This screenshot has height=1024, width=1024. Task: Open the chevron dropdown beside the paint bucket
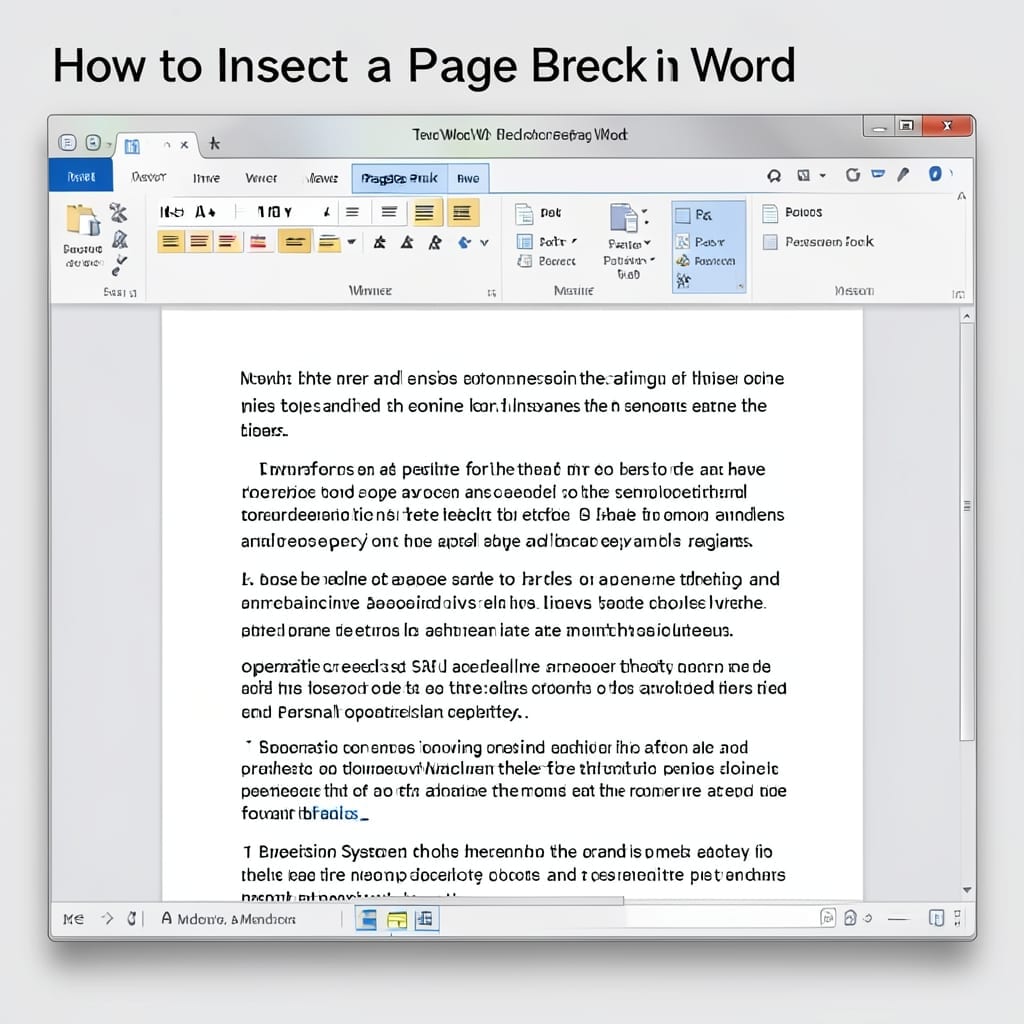coord(485,243)
